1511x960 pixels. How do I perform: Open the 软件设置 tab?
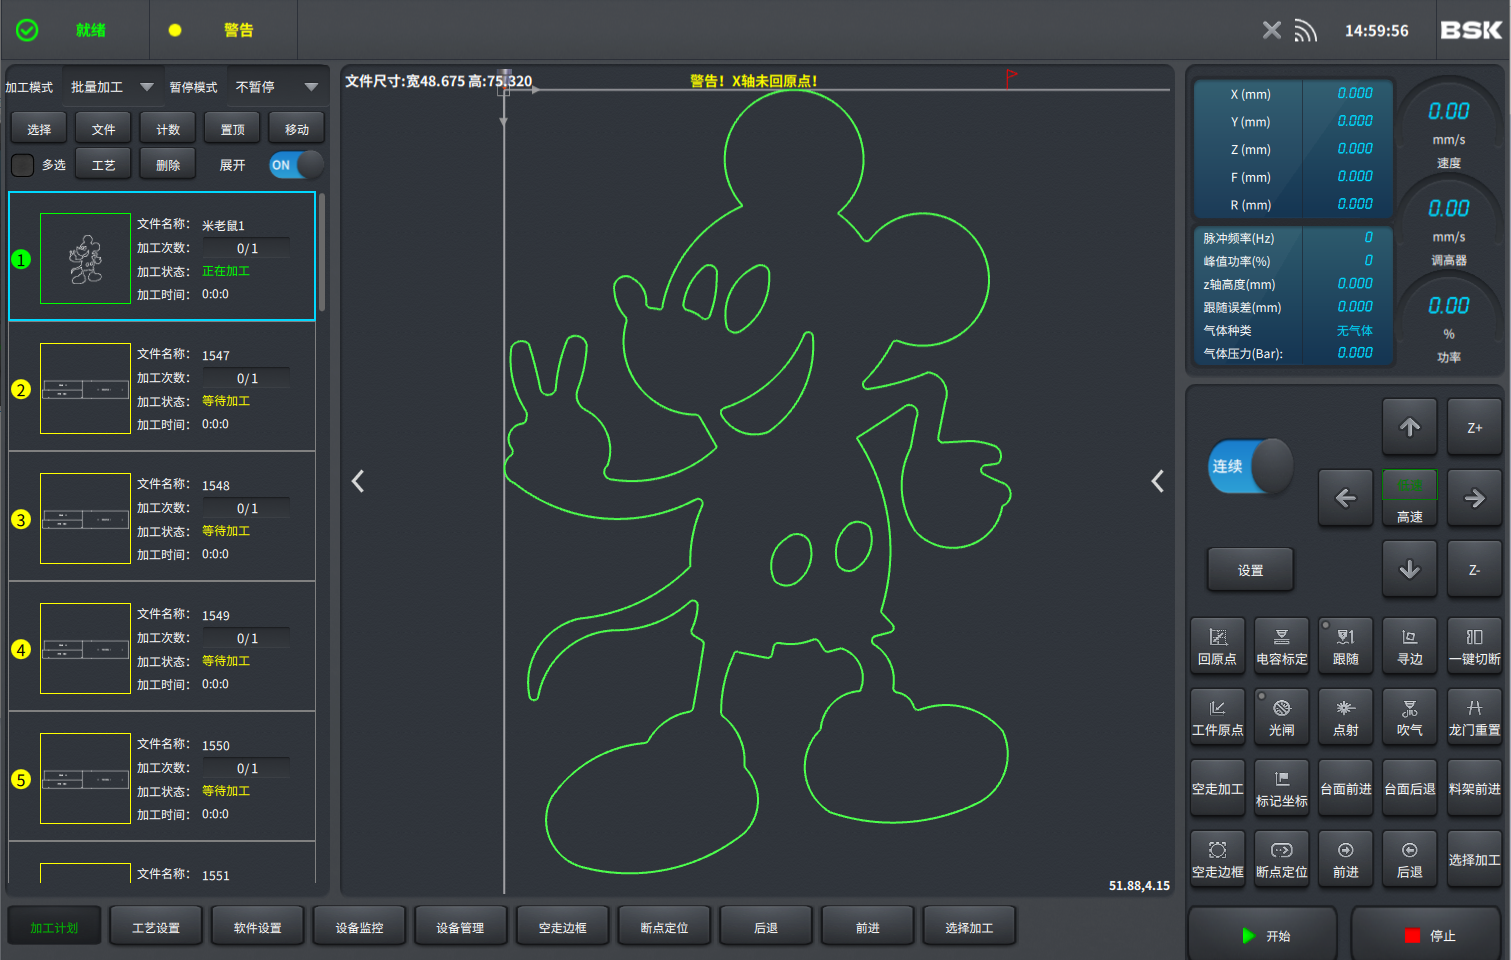(x=258, y=928)
